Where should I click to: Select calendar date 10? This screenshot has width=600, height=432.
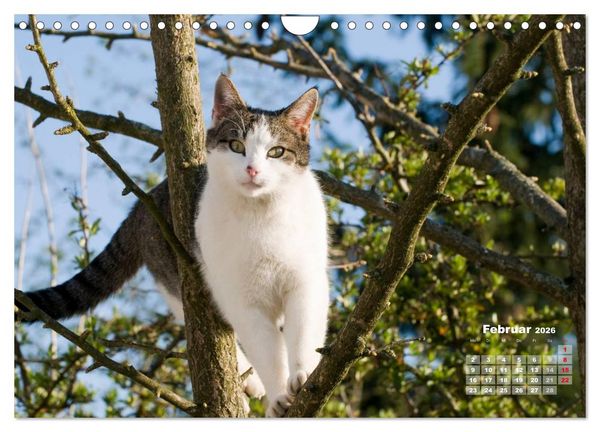488,370
